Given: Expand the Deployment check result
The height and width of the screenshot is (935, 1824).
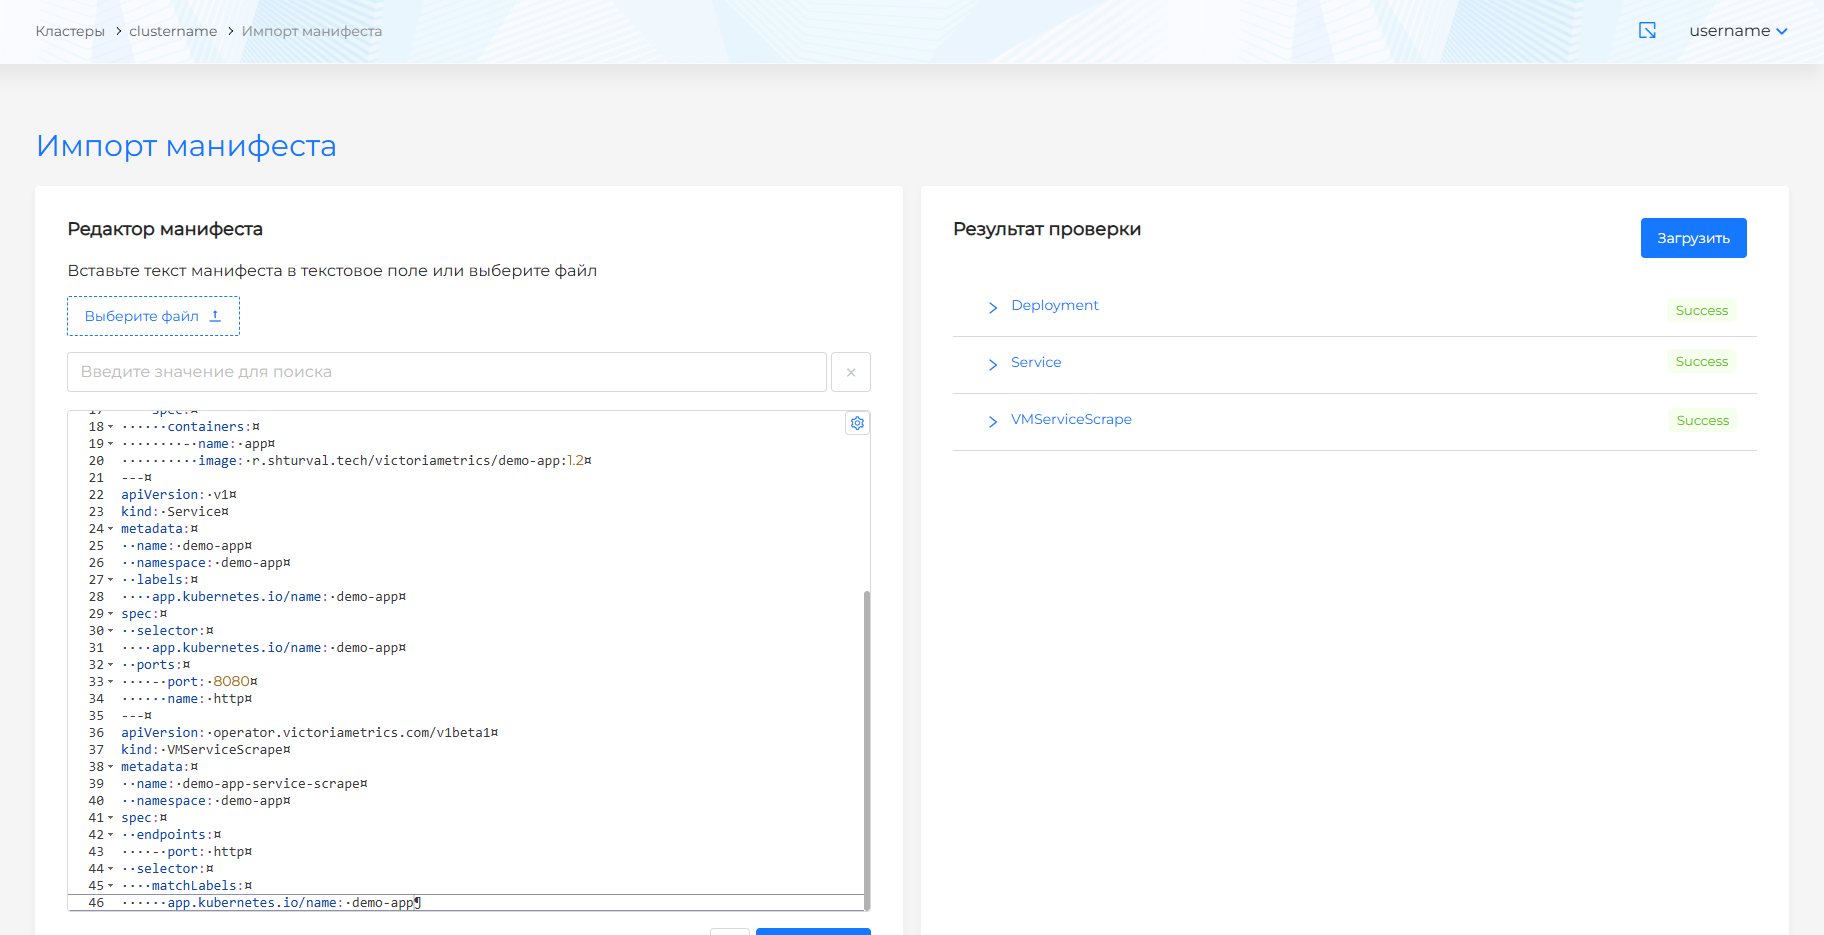Looking at the screenshot, I should pyautogui.click(x=993, y=307).
